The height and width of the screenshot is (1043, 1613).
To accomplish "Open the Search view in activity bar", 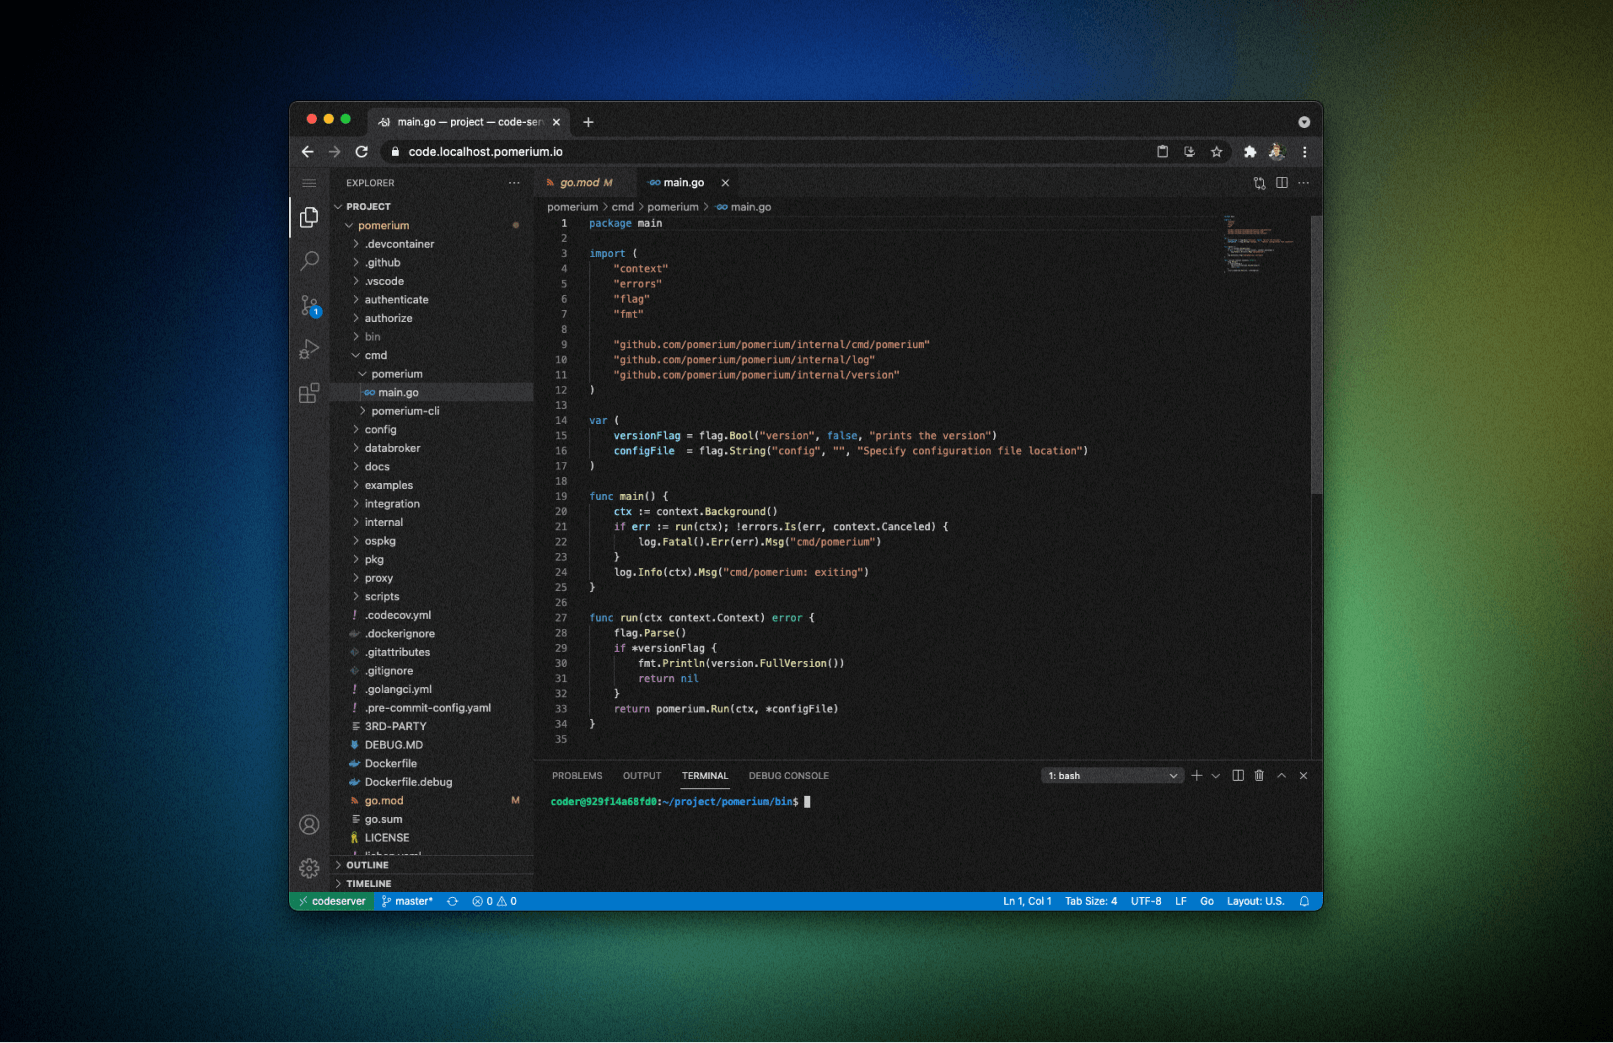I will 309,261.
